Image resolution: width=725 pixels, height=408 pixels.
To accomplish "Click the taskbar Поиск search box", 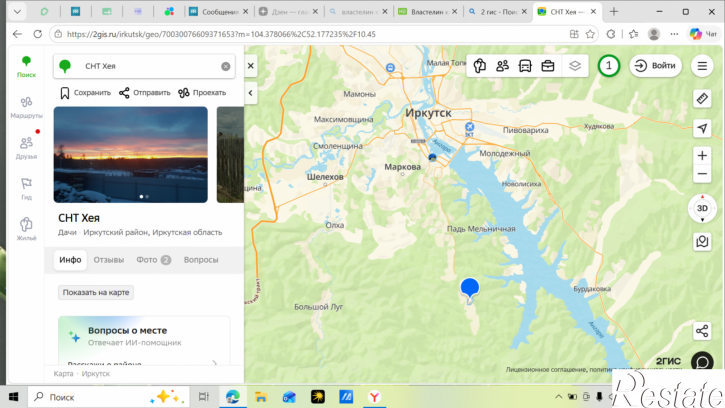I will pyautogui.click(x=109, y=397).
